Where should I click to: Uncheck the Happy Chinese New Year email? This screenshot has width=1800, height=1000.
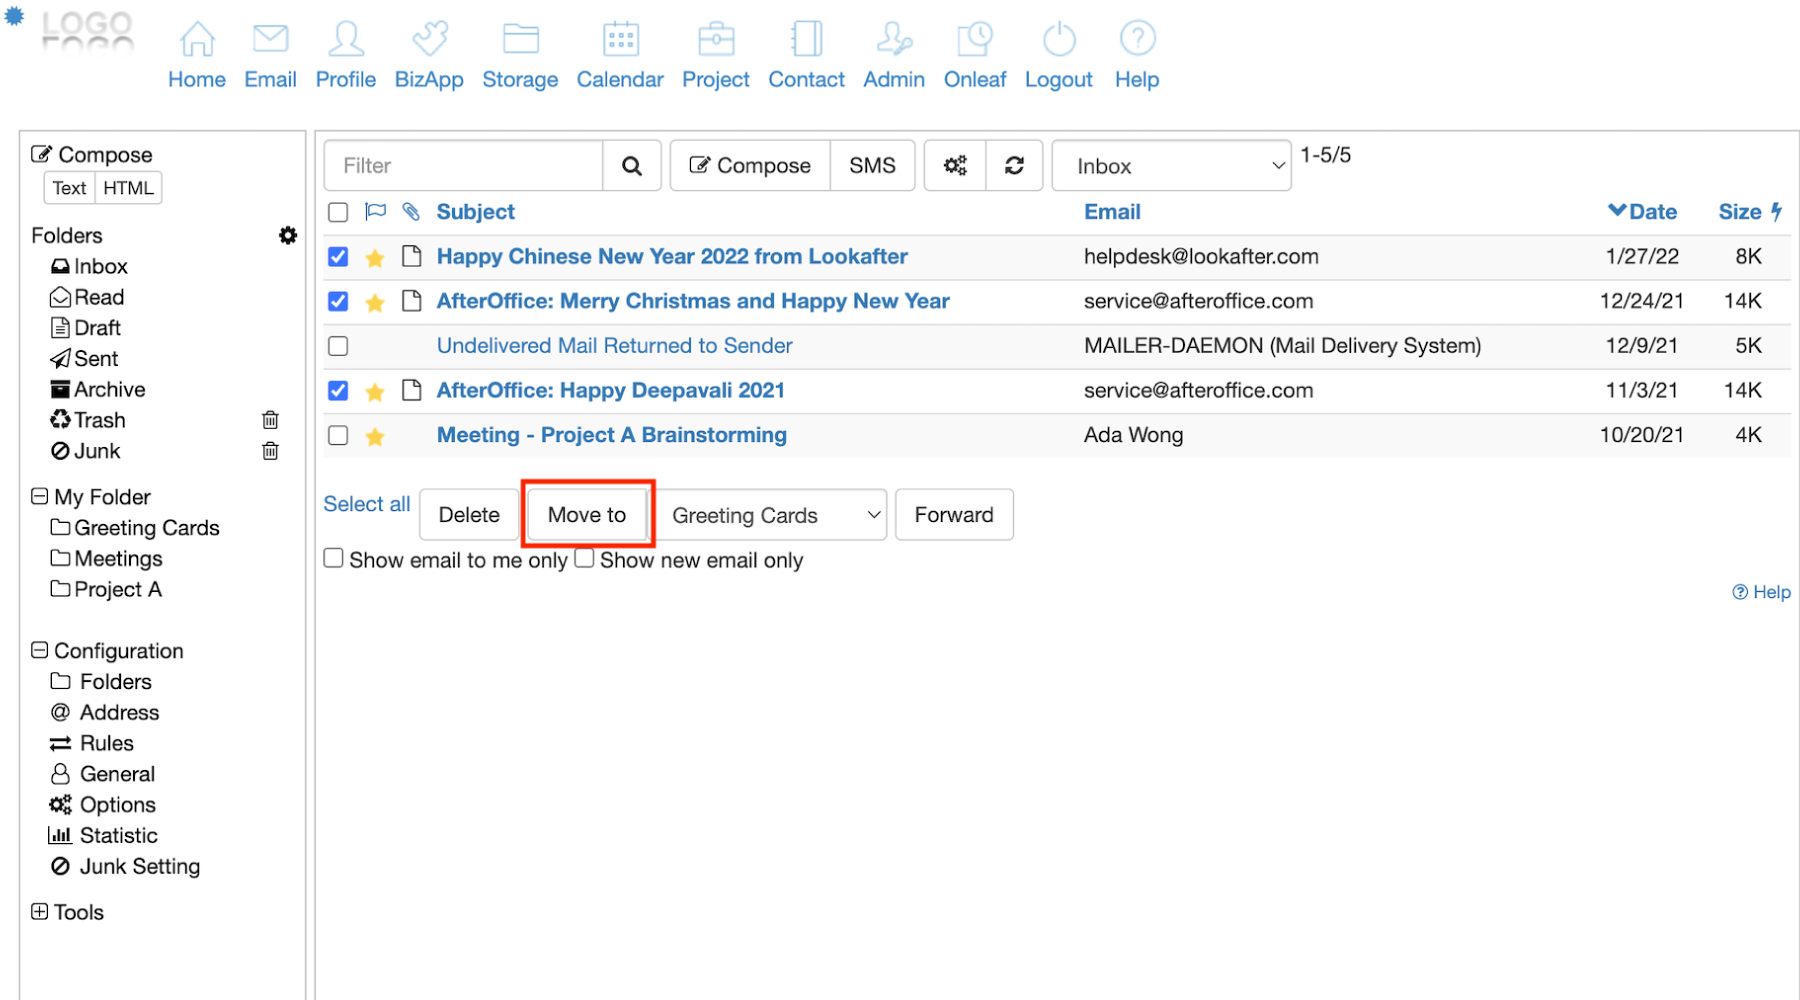[338, 257]
